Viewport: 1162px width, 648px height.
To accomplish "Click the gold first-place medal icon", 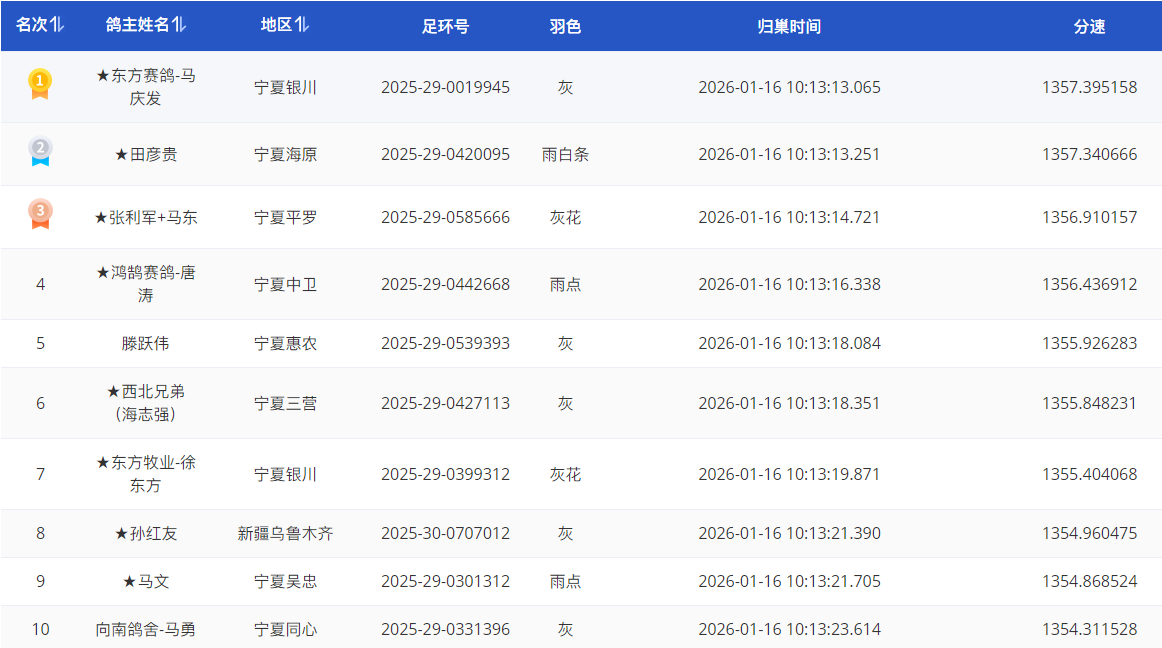I will tap(40, 84).
